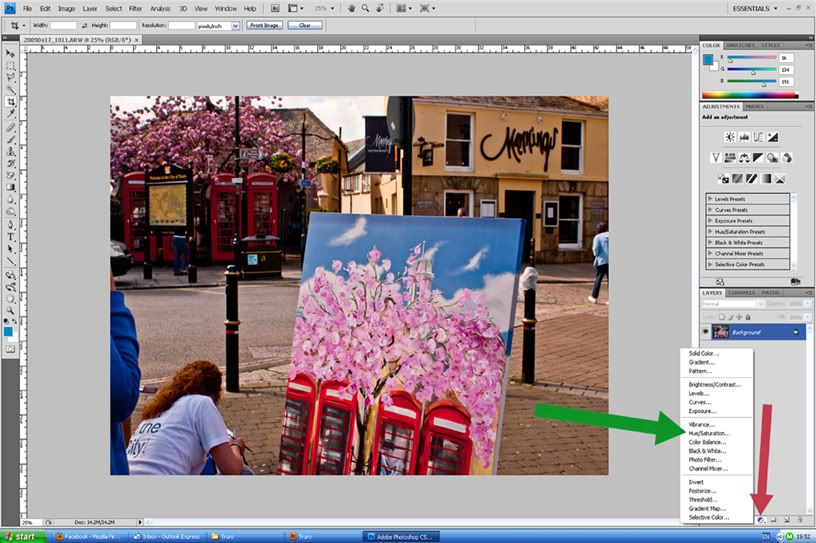Click the Vibrance adjustment icon
Screen dimensions: 816x543
716,158
